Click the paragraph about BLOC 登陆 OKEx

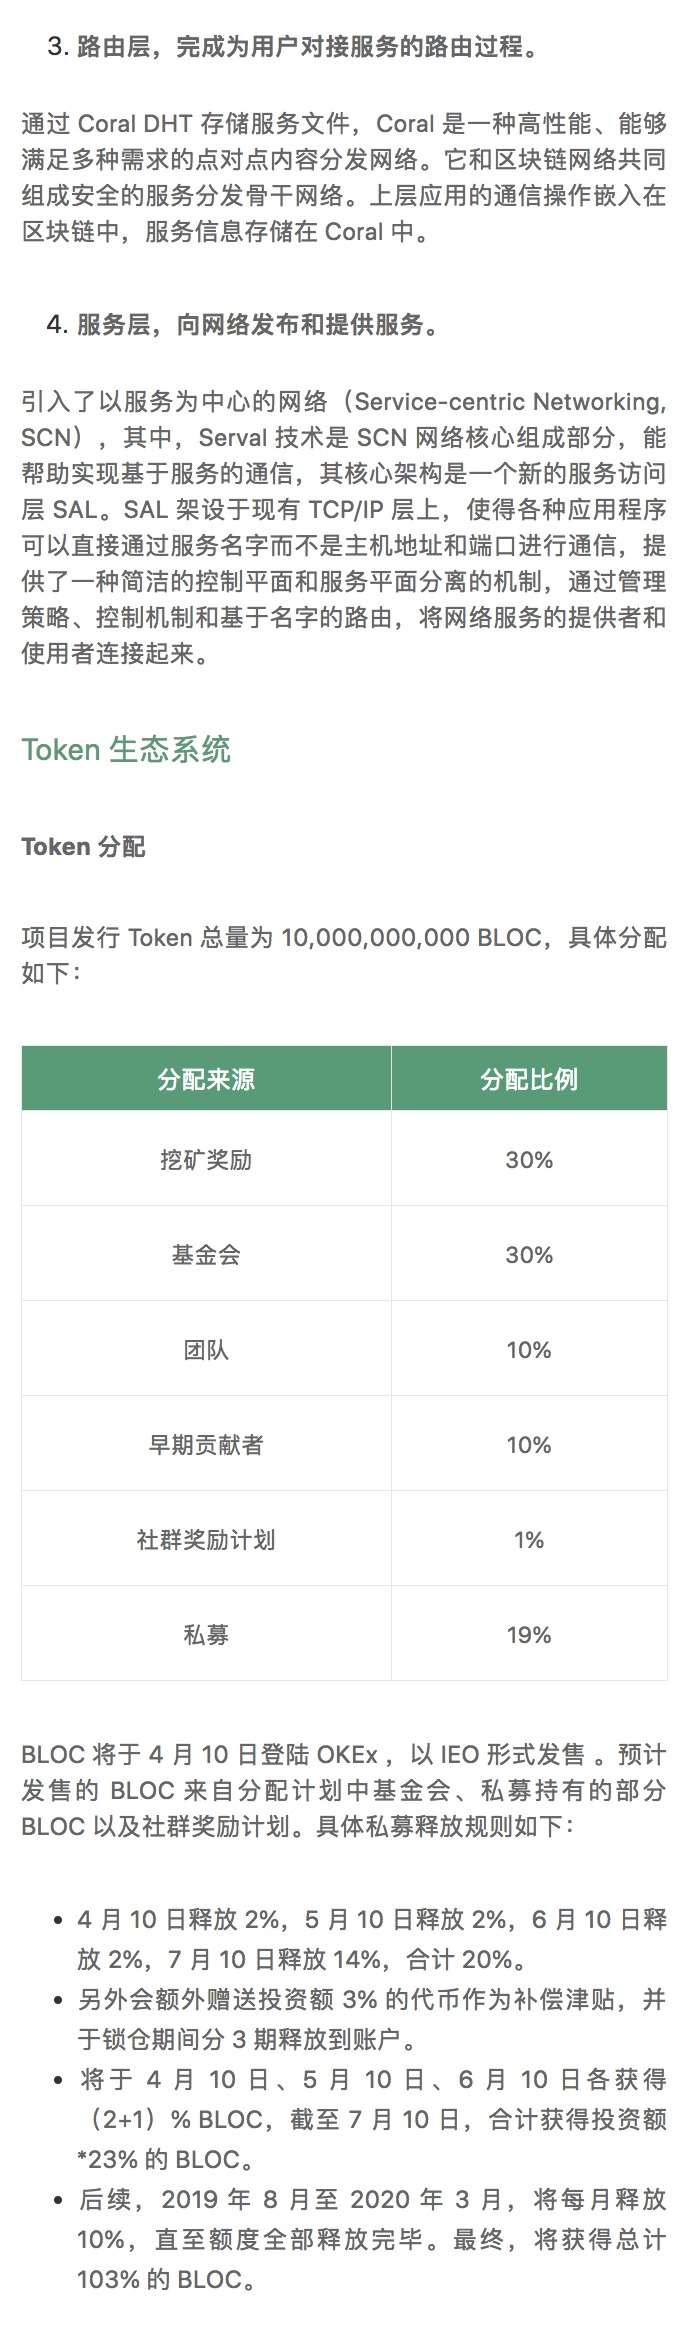[344, 1791]
